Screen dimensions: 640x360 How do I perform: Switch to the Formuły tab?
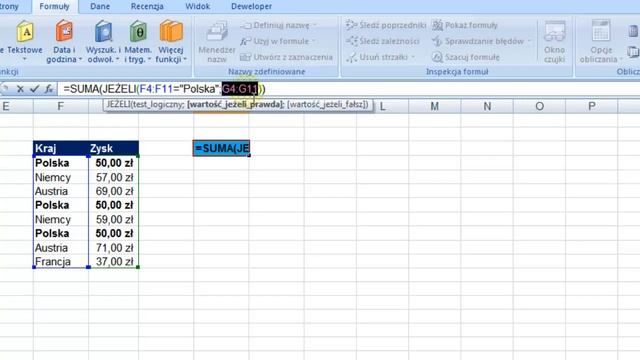point(54,7)
